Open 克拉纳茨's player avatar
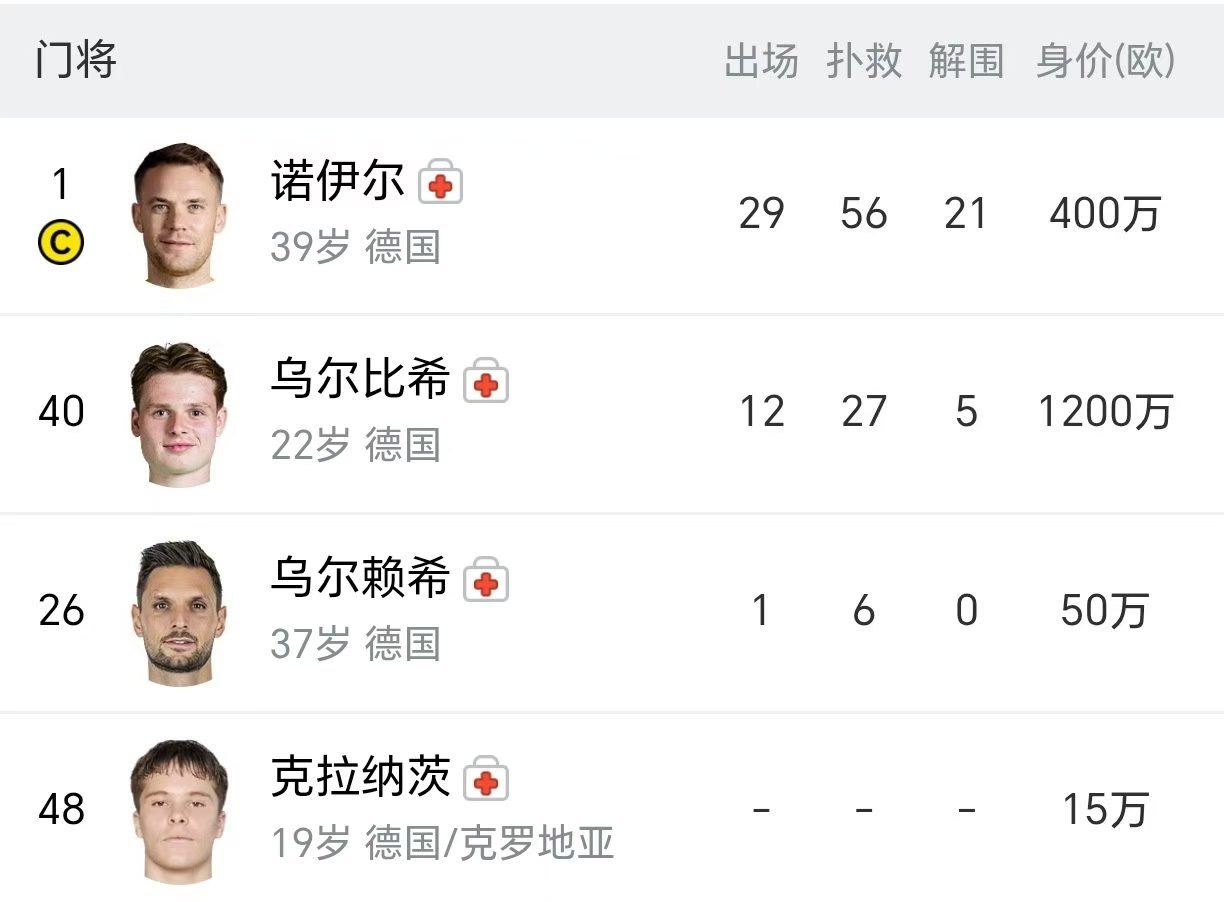The height and width of the screenshot is (902, 1224). coord(179,811)
